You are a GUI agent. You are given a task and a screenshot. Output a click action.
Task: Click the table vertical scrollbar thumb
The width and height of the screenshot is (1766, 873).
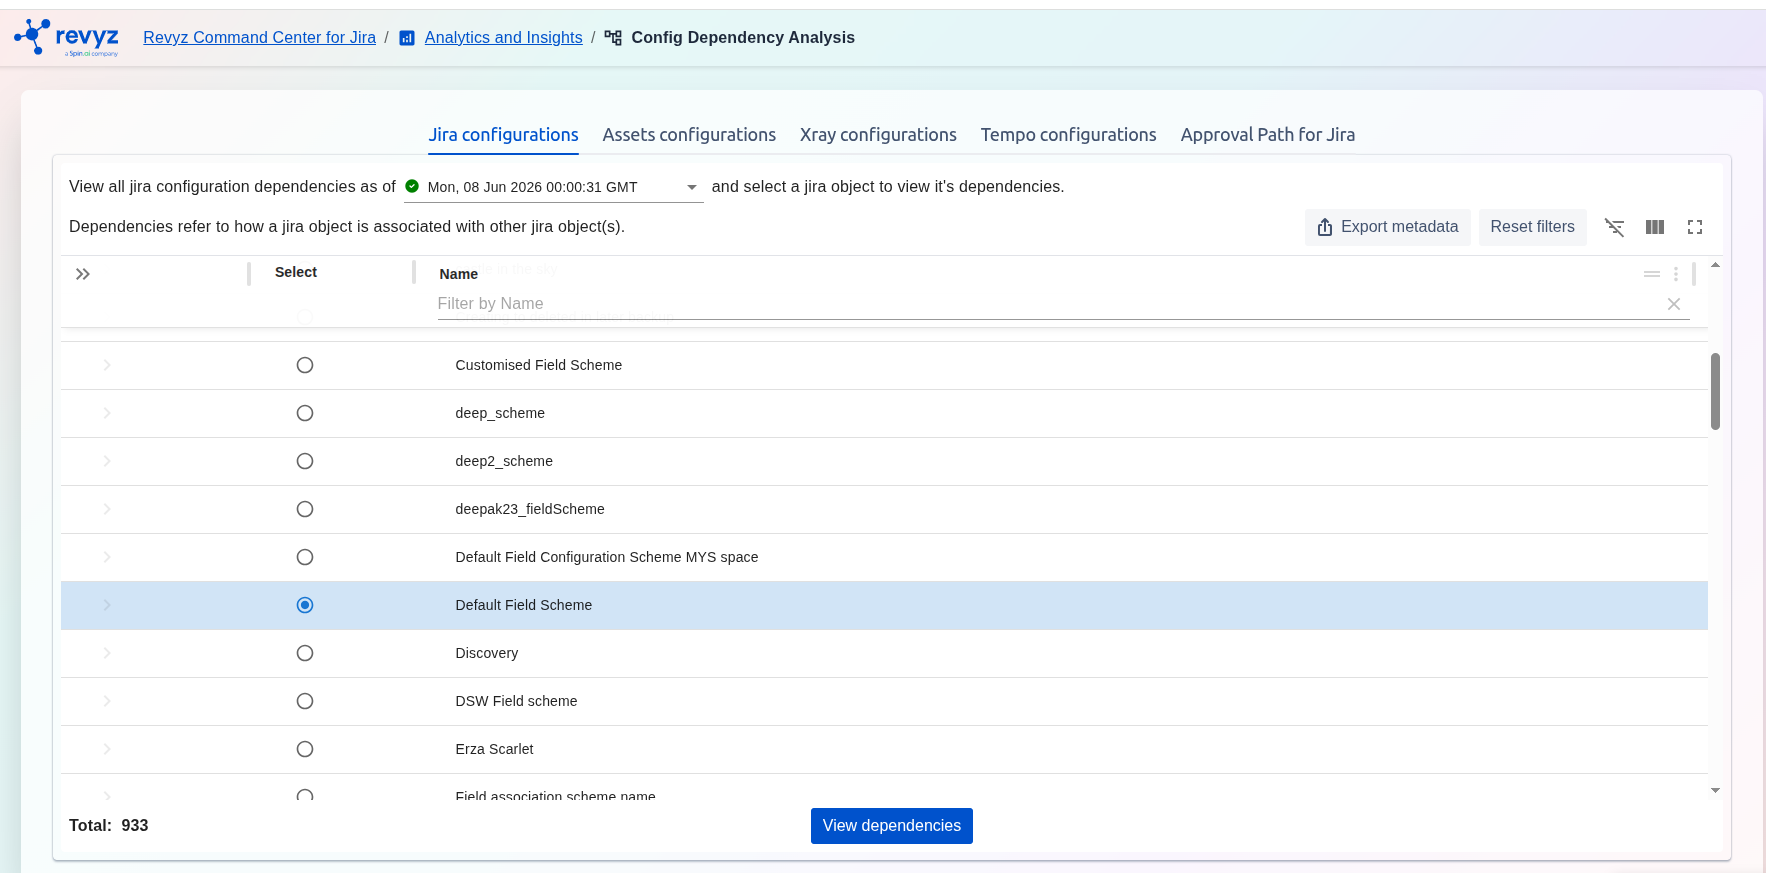click(1715, 391)
